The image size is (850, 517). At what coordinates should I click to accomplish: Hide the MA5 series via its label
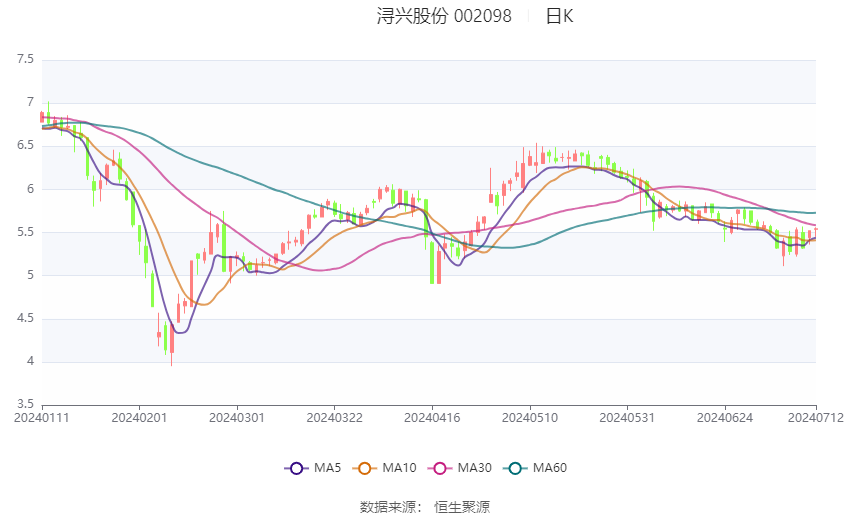point(327,468)
